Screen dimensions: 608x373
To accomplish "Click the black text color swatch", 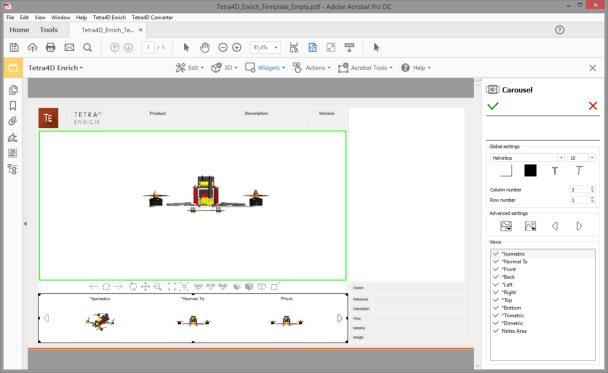I will coord(530,171).
